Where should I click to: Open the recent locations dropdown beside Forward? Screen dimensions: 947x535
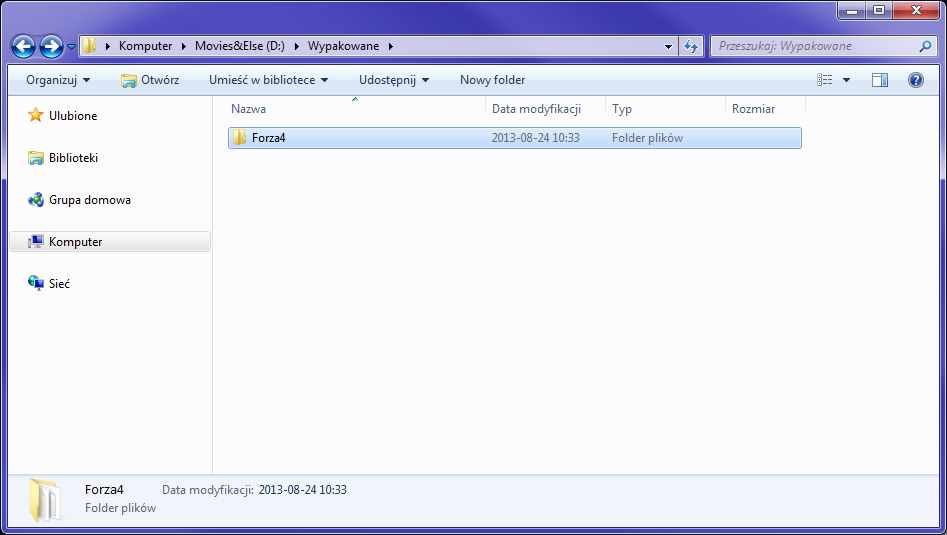coord(71,46)
